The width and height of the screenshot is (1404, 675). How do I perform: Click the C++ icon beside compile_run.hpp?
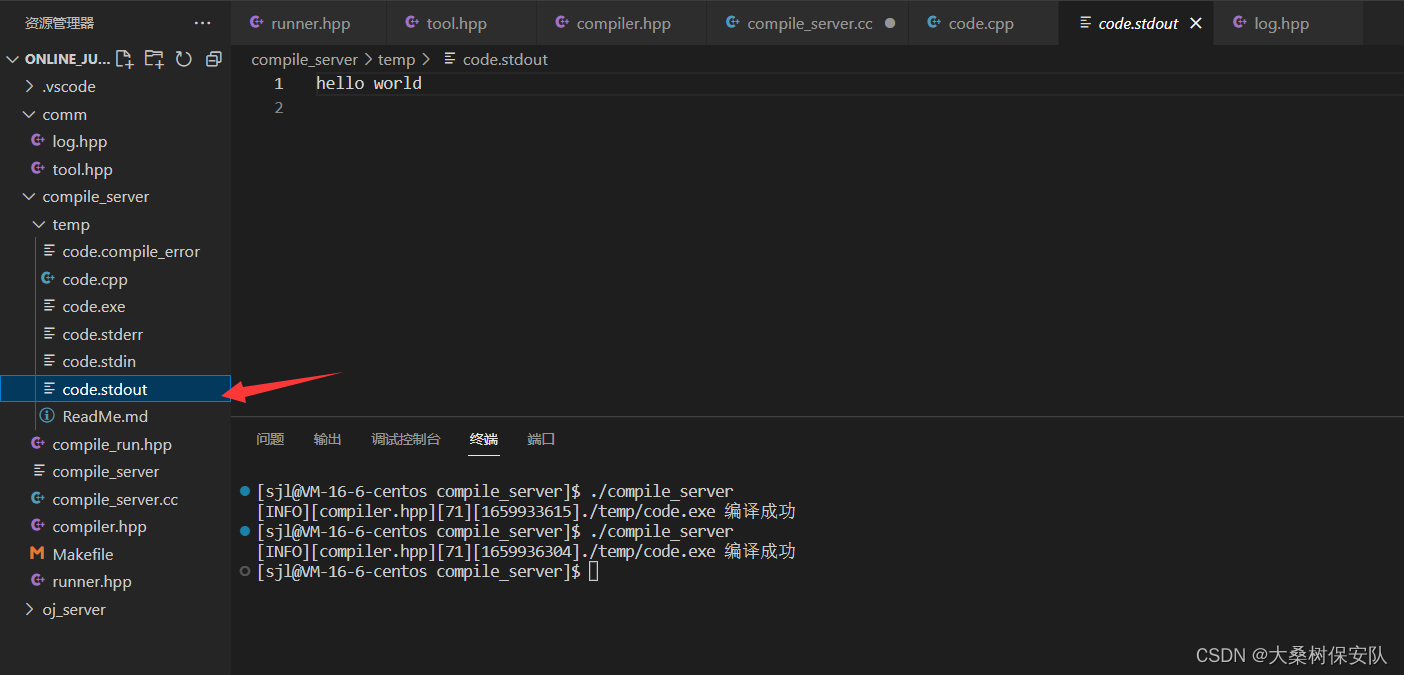tap(38, 444)
